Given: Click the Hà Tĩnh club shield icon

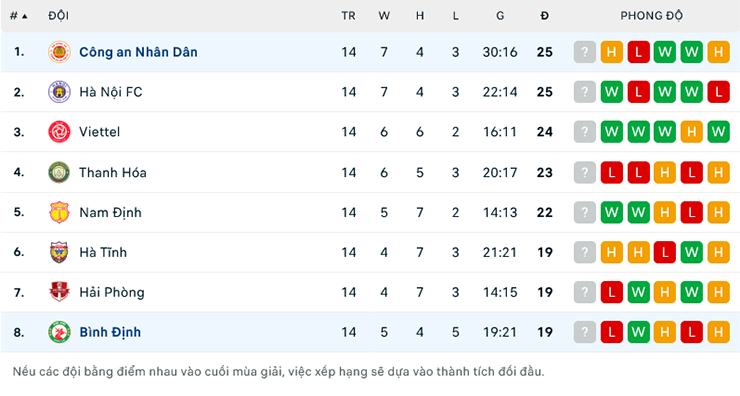Looking at the screenshot, I should click(59, 253).
